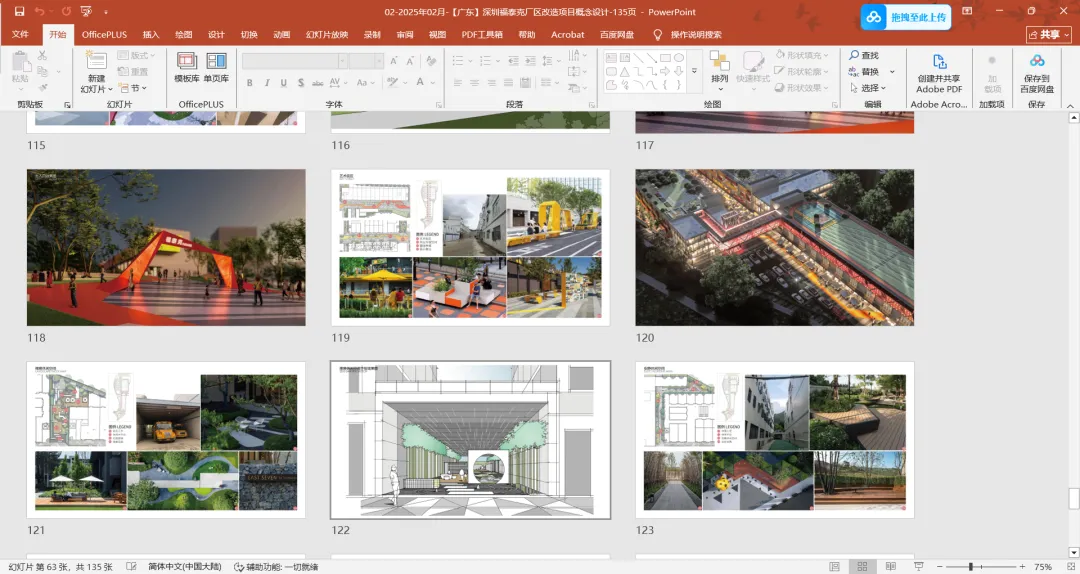Click the 保存到百度网盘 icon
This screenshot has width=1080, height=574.
click(x=1036, y=62)
